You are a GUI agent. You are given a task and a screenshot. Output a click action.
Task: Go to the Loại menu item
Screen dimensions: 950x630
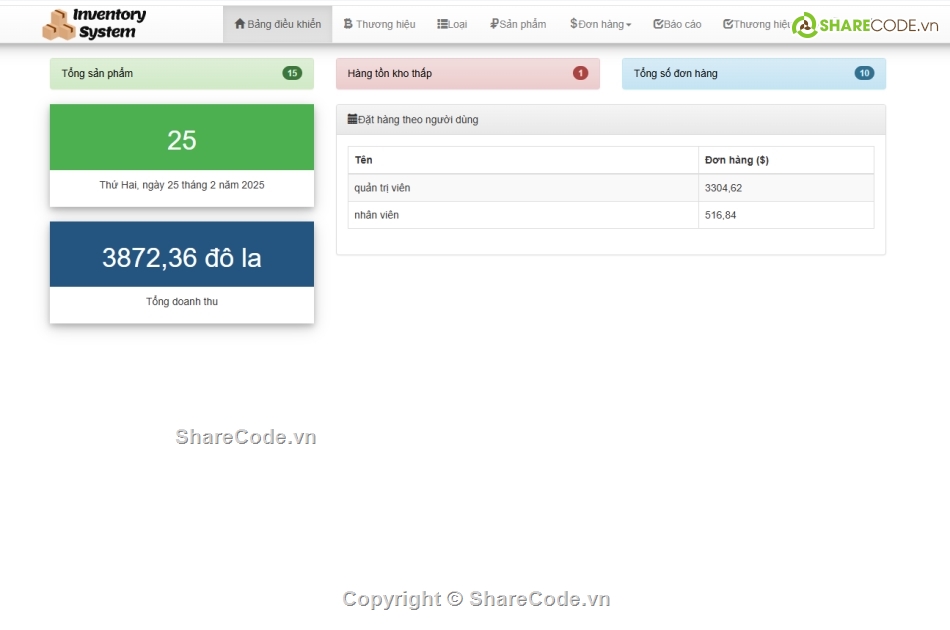[x=452, y=24]
